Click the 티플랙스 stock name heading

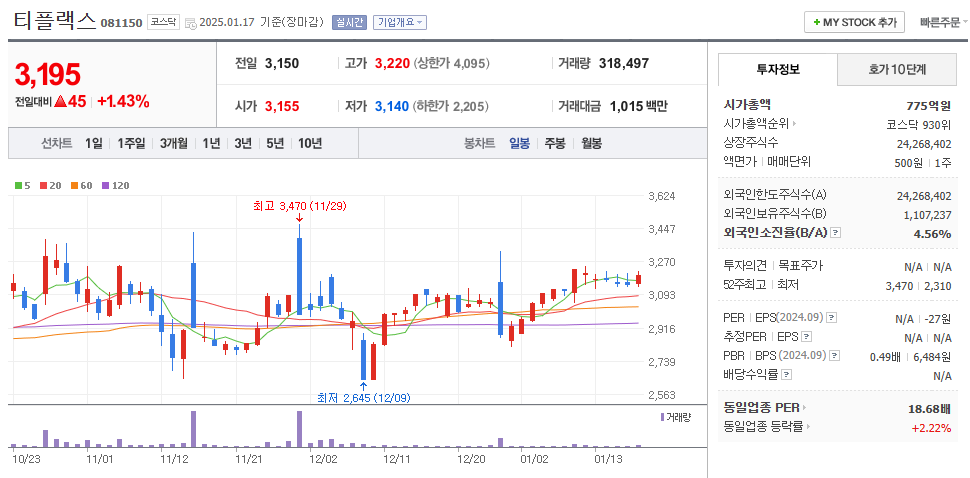click(55, 21)
